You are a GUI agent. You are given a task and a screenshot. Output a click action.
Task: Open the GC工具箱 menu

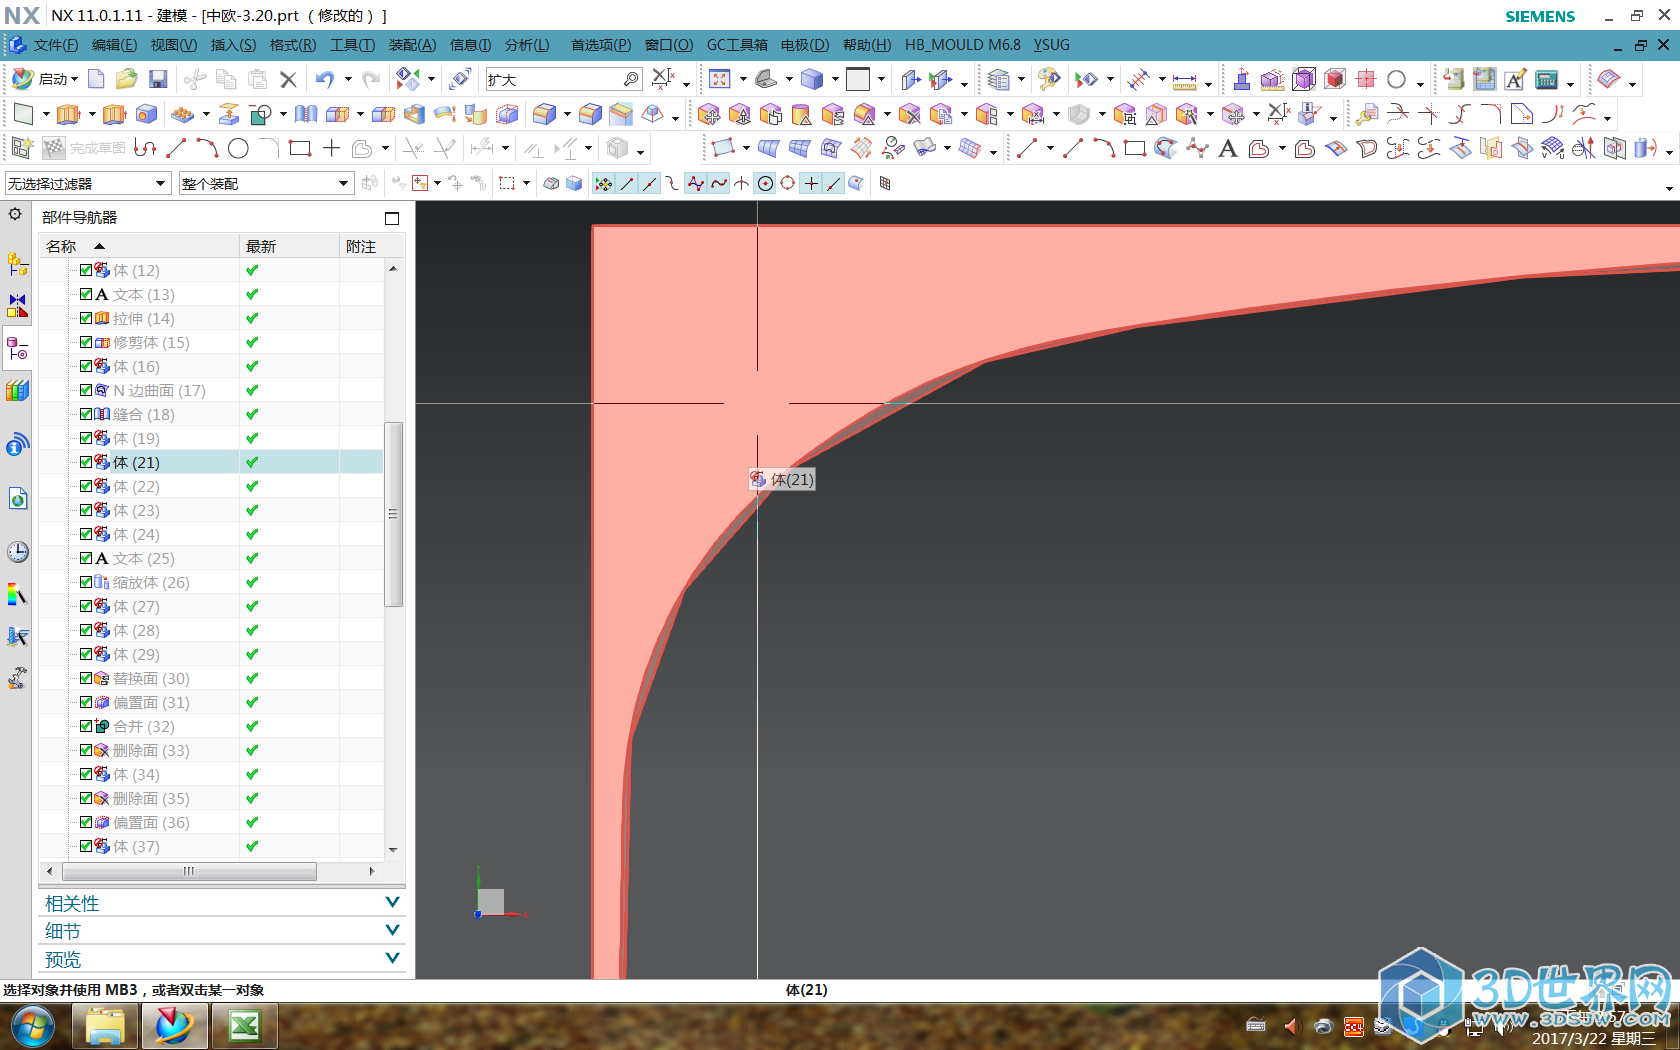[737, 45]
